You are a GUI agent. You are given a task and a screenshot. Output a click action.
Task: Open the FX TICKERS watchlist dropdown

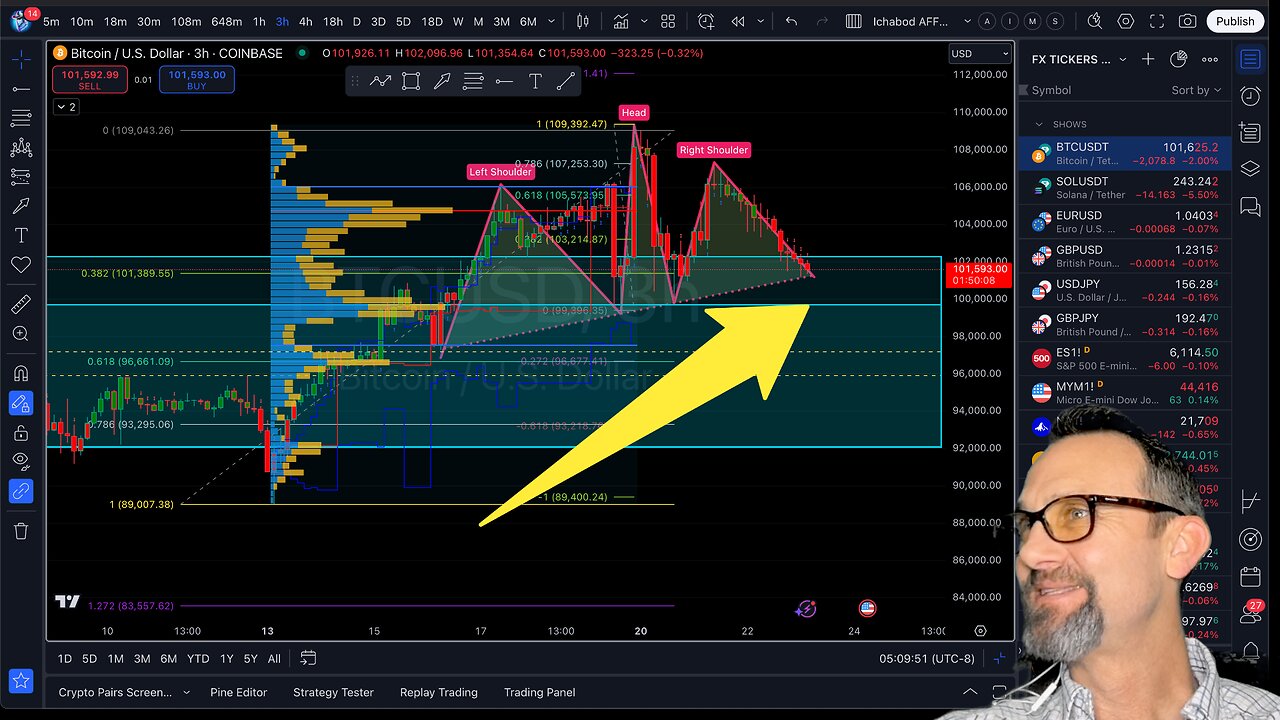[1078, 59]
